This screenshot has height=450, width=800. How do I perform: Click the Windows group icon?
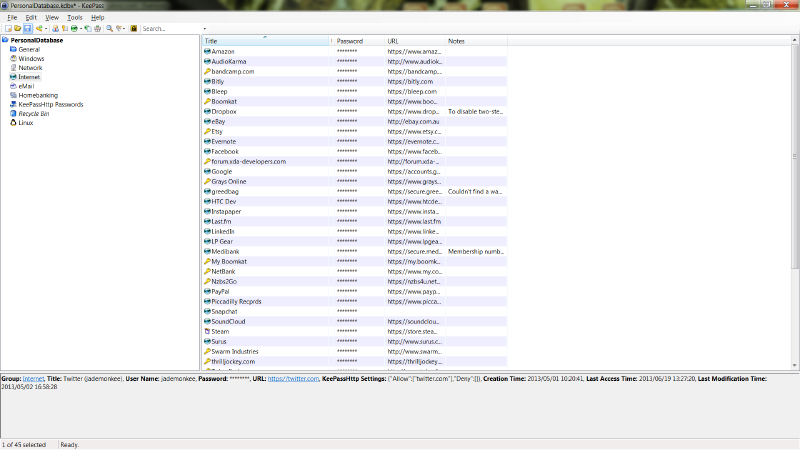(13, 59)
